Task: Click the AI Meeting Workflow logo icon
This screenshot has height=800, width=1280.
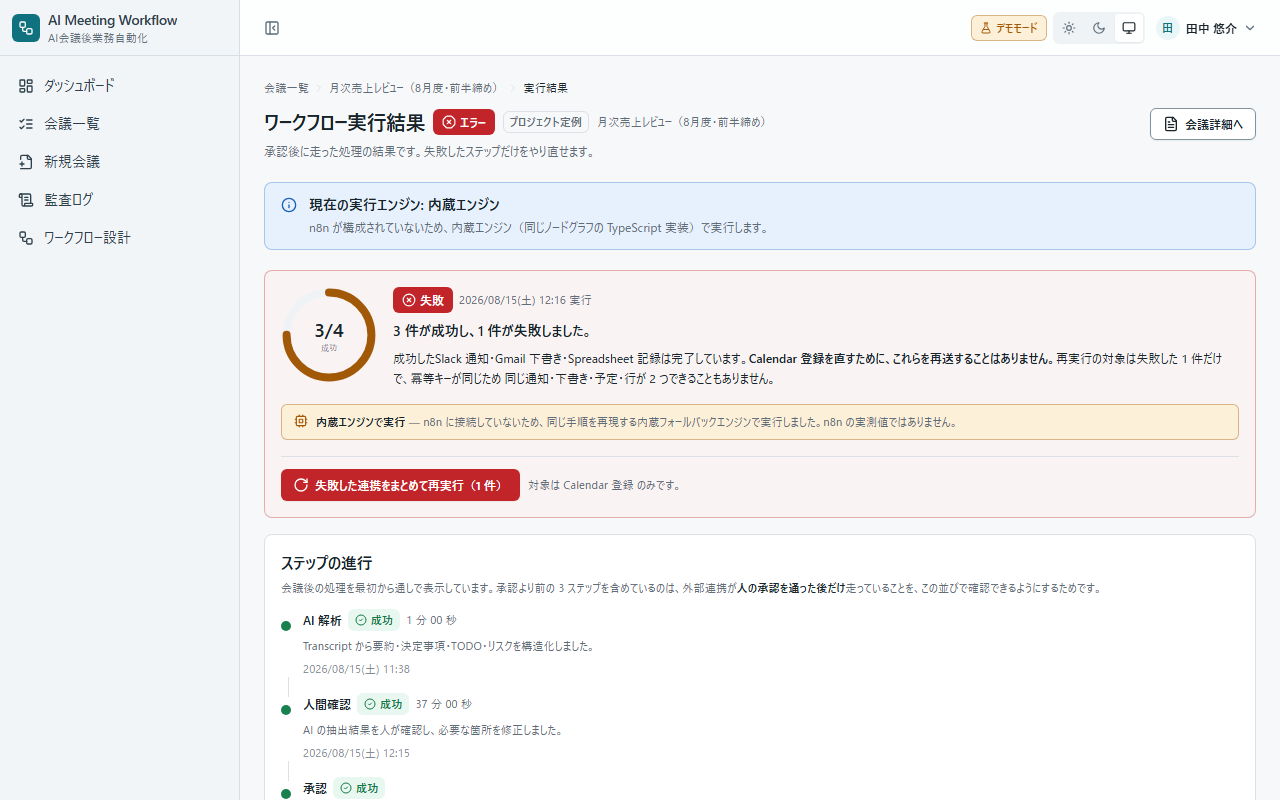Action: (26, 28)
